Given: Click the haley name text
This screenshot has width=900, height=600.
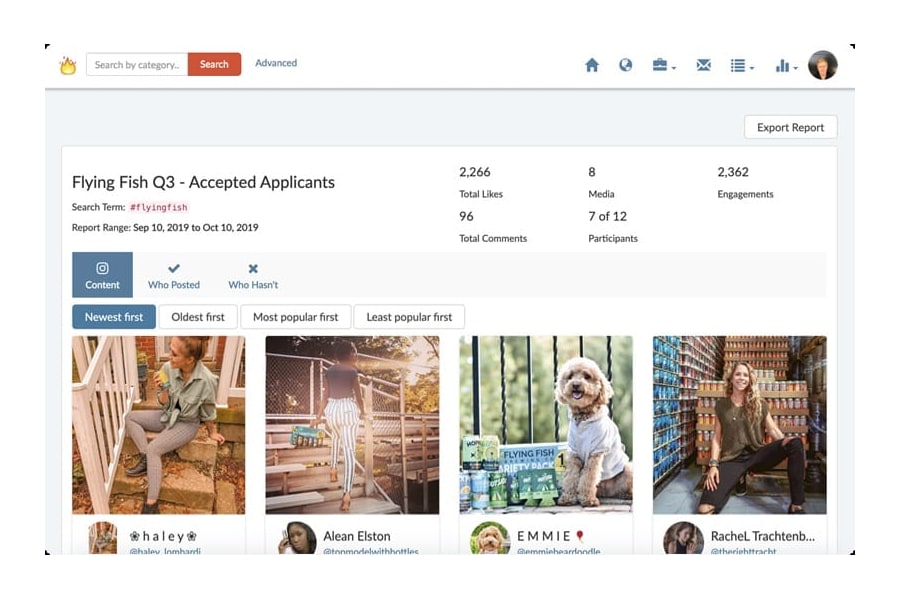Looking at the screenshot, I should [164, 536].
